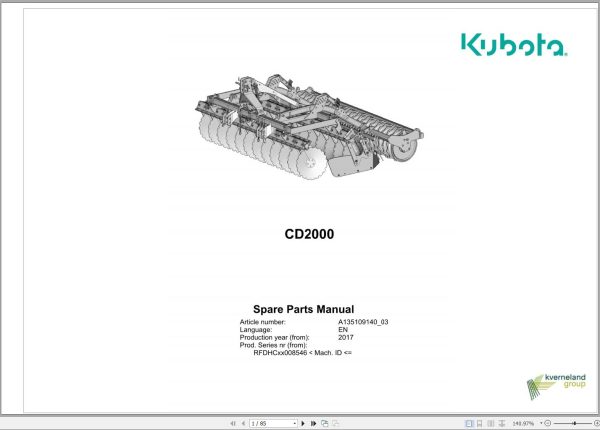This screenshot has width=600, height=430.
Task: Go to previous page arrow
Action: click(243, 423)
